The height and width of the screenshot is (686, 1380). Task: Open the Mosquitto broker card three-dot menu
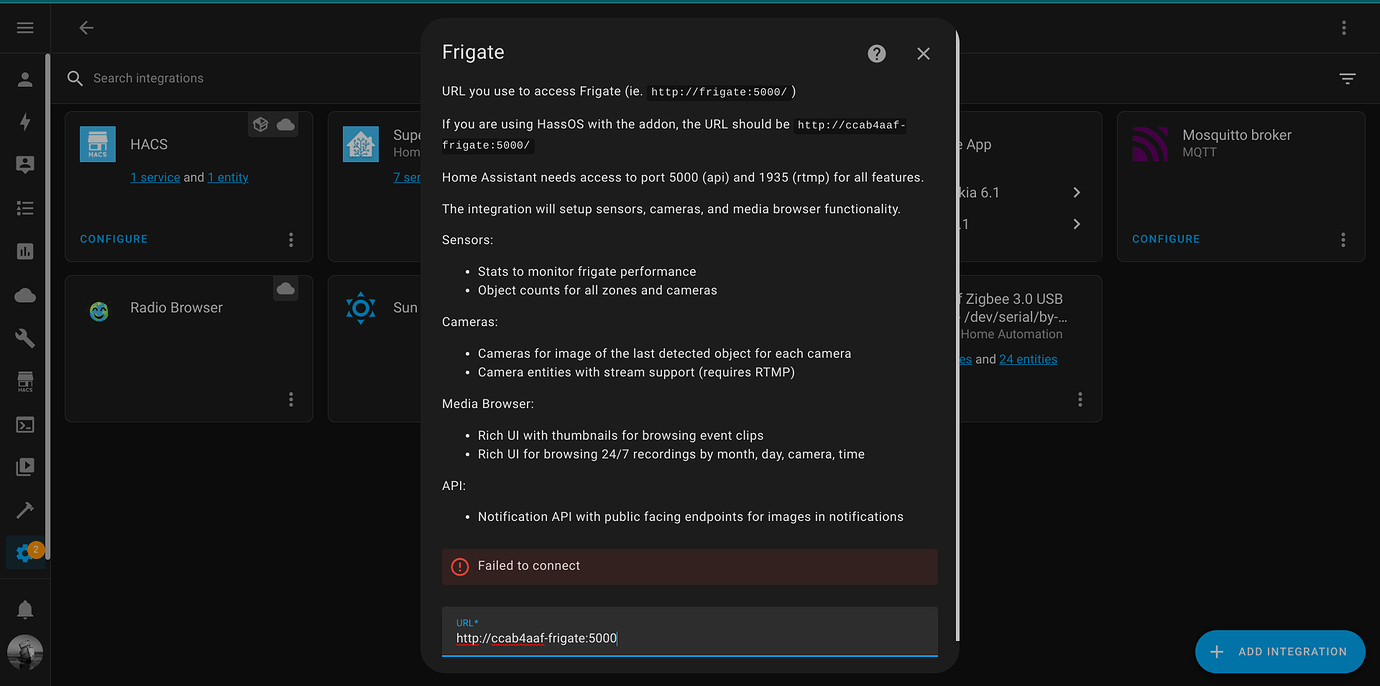coord(1342,239)
